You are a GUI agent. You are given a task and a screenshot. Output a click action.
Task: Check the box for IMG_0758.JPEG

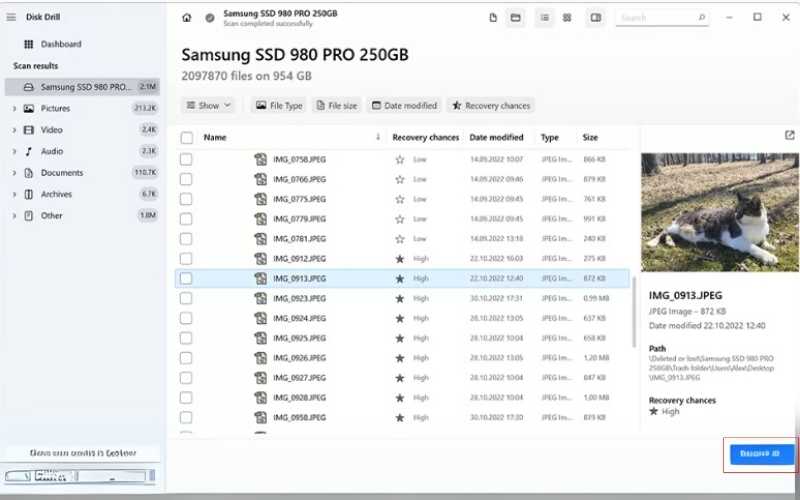186,160
